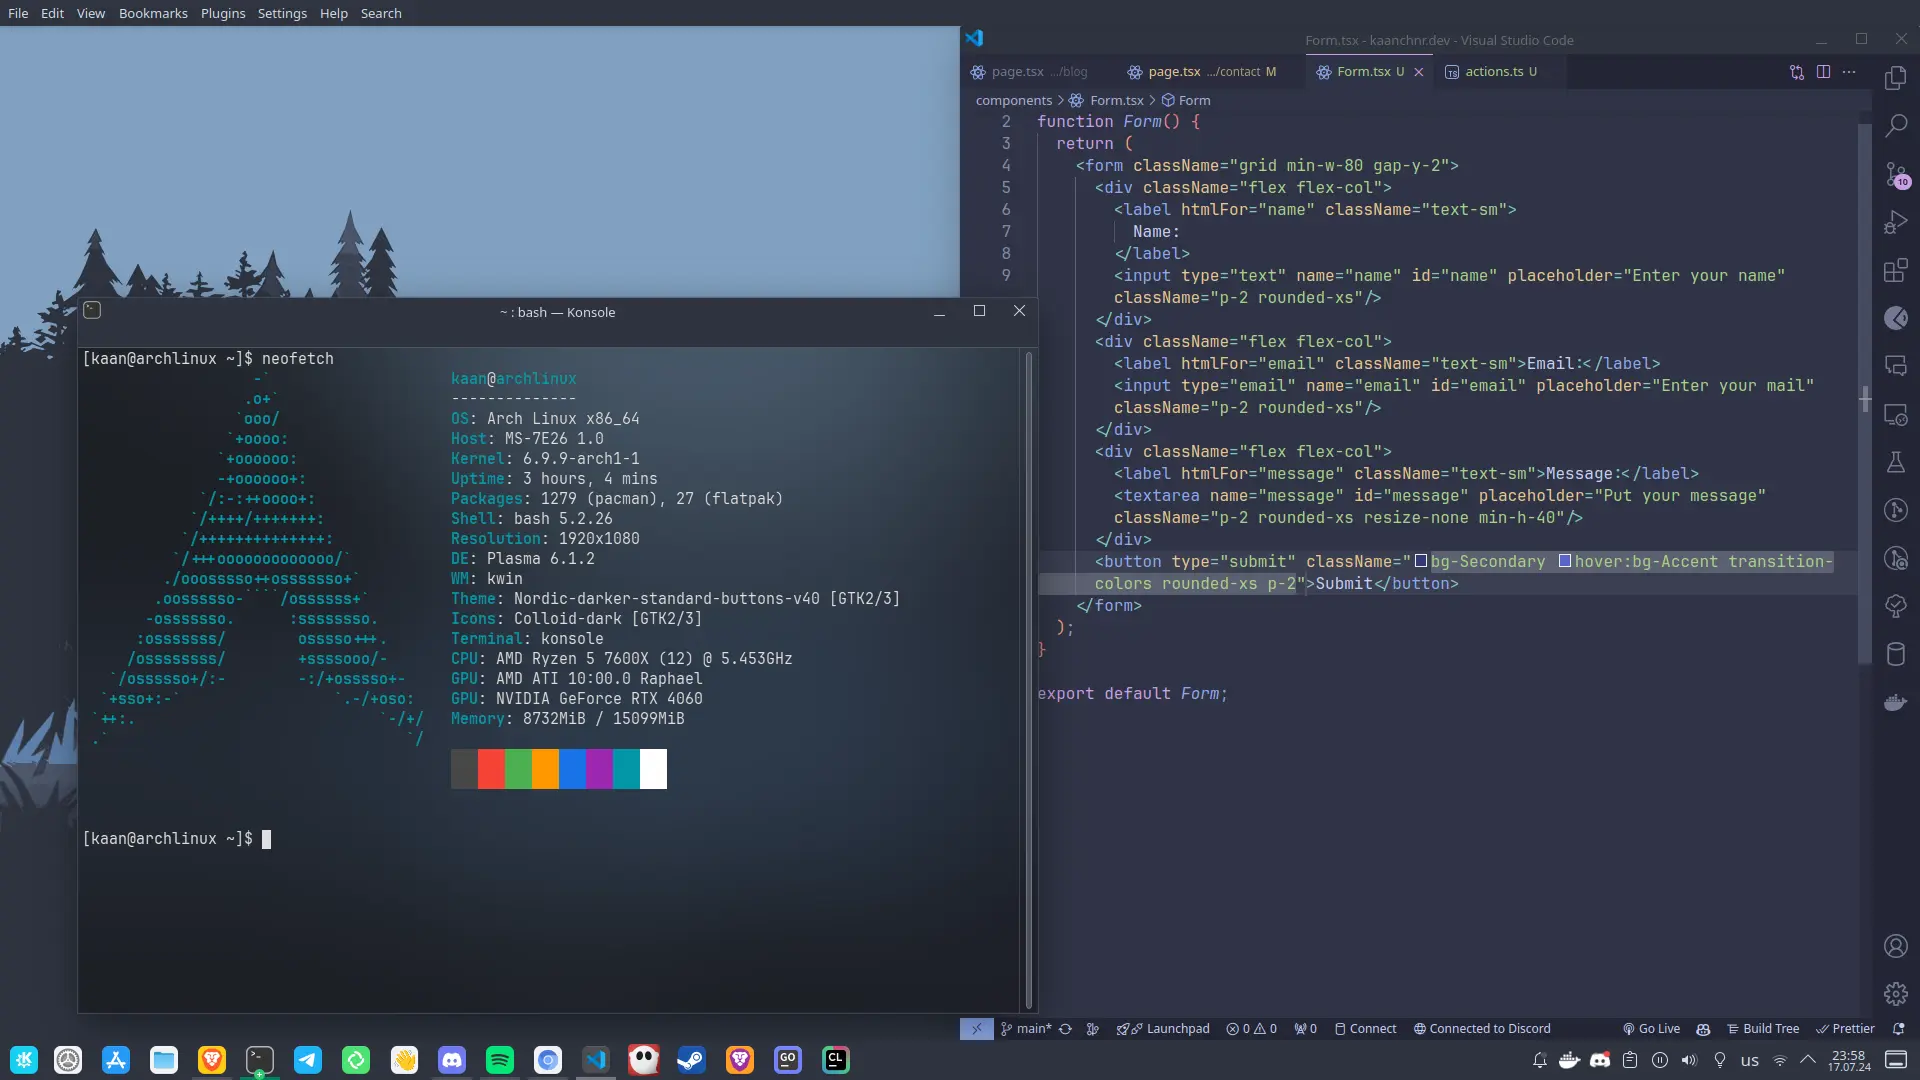Split the editor to the right

click(x=1823, y=72)
